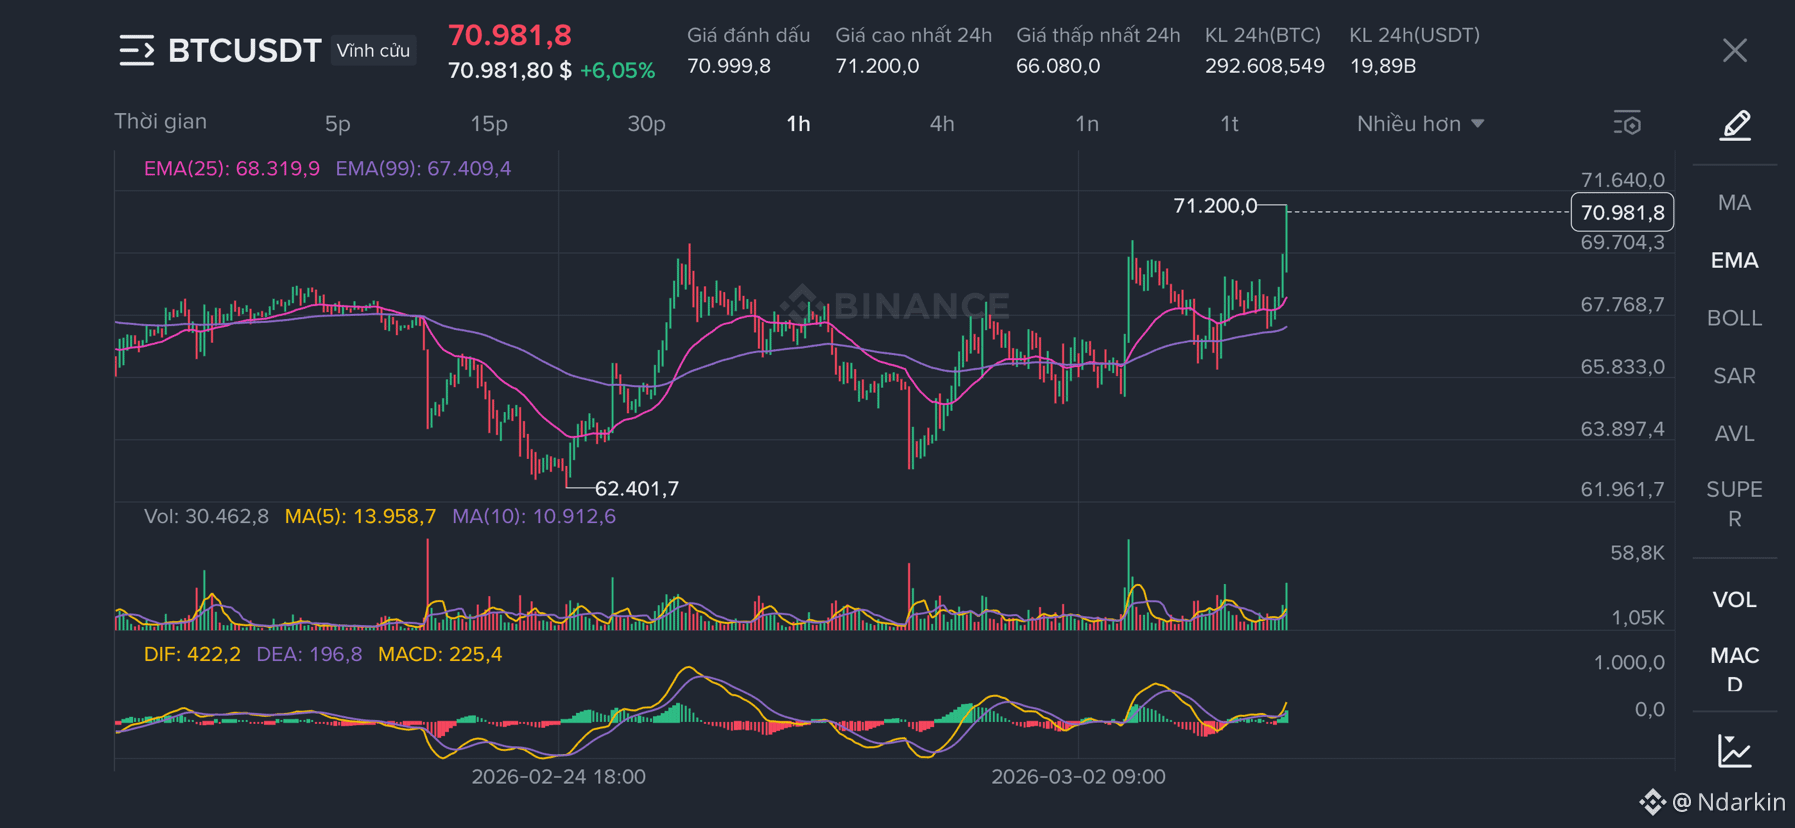Click the EMA(99): 67.409,4 label

point(423,168)
